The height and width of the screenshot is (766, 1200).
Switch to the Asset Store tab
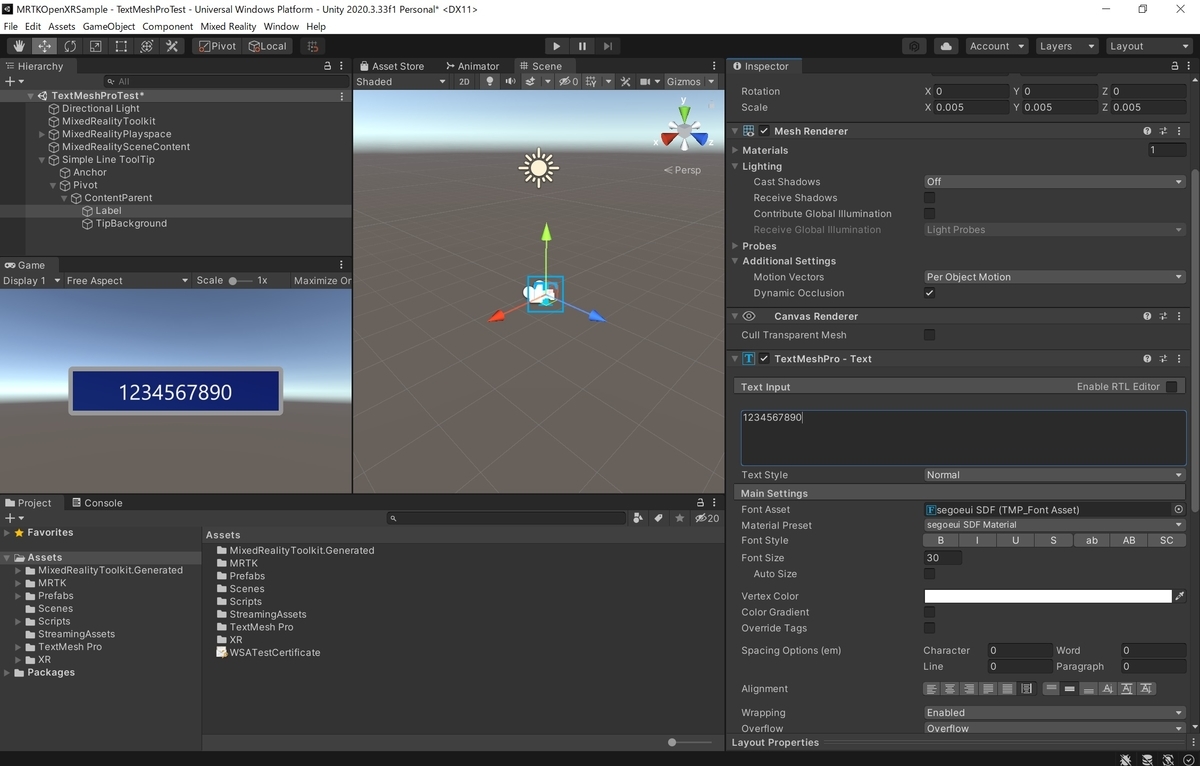point(392,66)
